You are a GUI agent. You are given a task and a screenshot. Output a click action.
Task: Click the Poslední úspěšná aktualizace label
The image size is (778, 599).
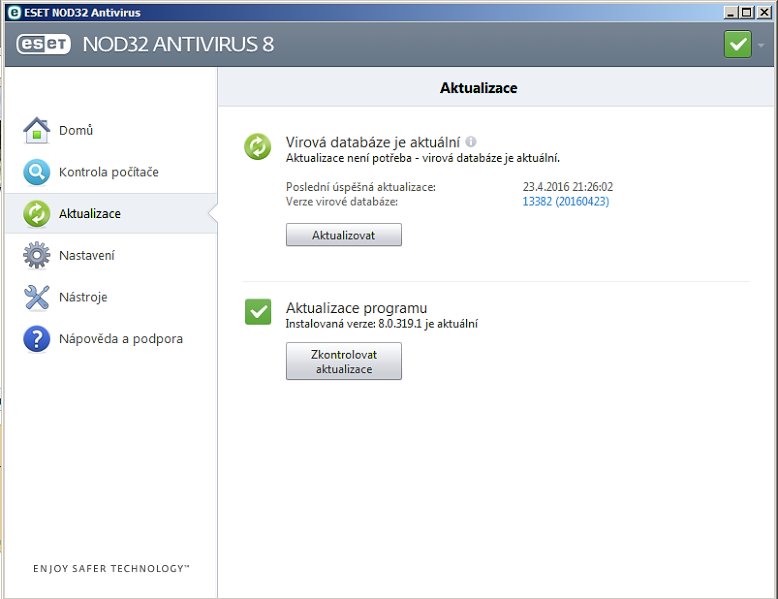pos(361,187)
